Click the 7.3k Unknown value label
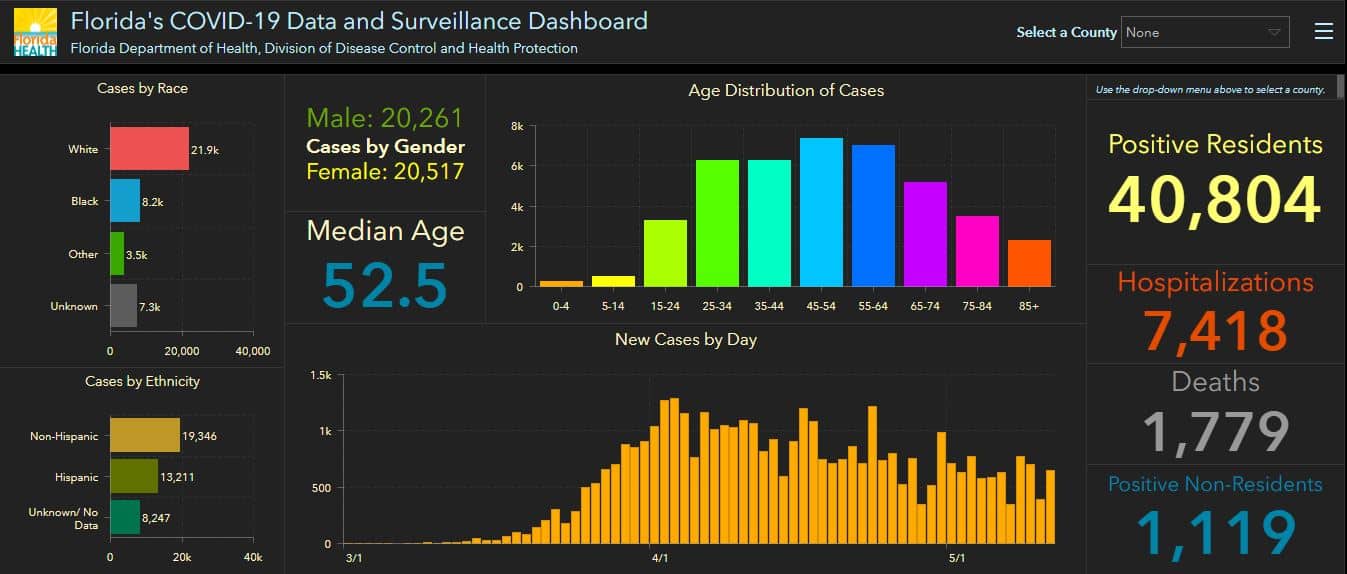 pos(150,306)
